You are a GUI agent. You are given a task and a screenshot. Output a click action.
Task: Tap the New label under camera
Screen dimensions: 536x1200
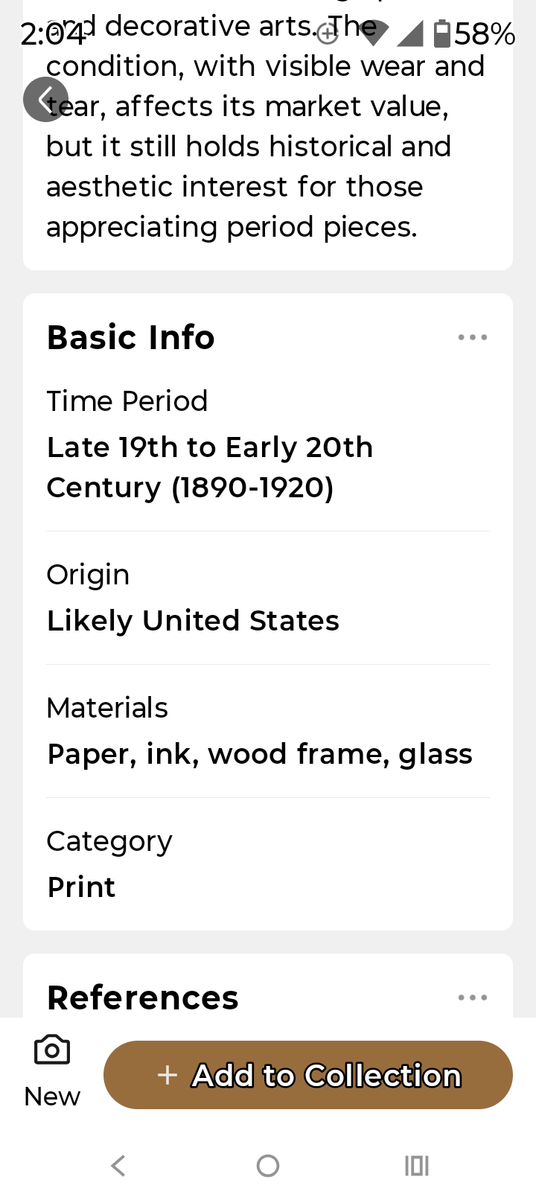click(x=52, y=1096)
